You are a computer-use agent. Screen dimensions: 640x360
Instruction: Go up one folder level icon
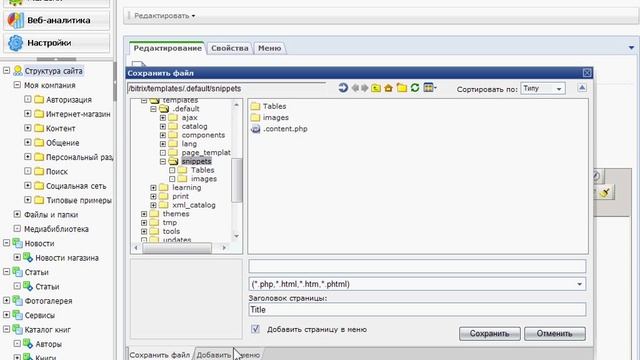point(376,88)
